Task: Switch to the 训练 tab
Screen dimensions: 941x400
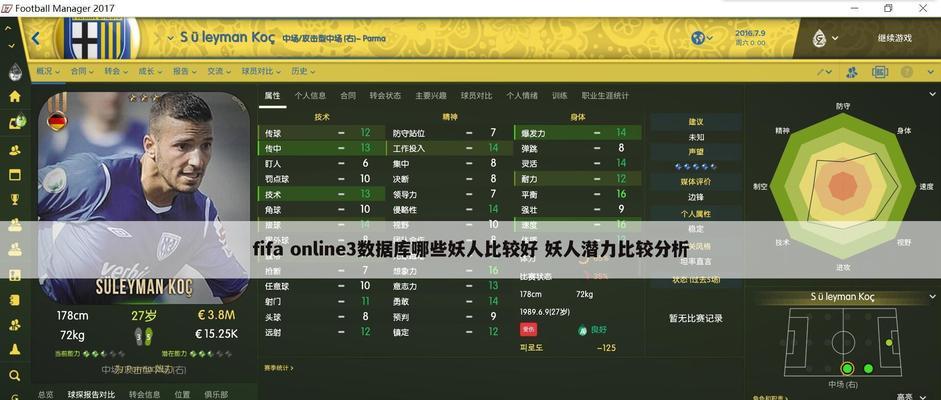Action: tap(559, 95)
